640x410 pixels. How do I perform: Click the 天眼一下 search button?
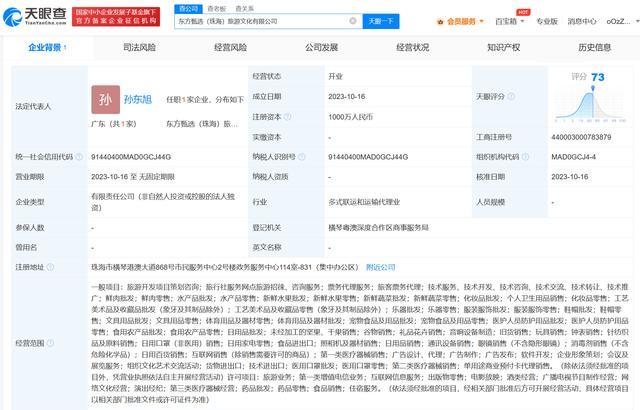380,20
